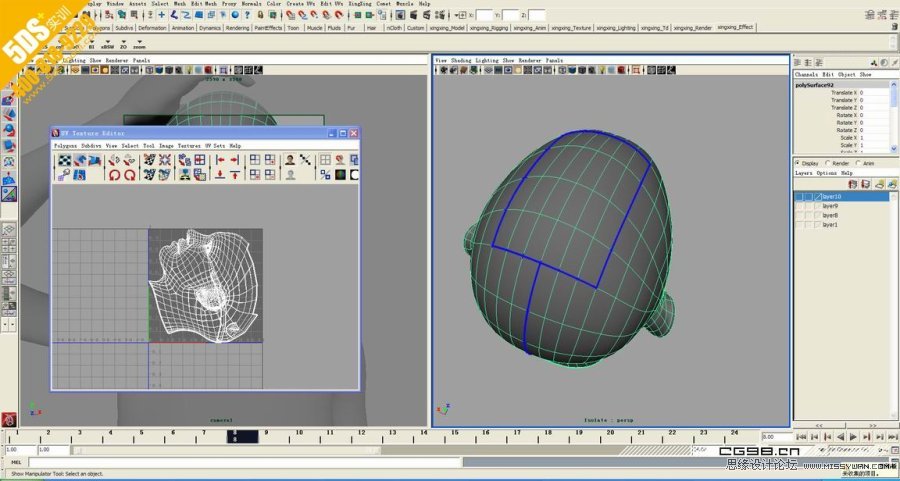Select layer9 in the layer list
900x481 pixels.
tap(830, 206)
